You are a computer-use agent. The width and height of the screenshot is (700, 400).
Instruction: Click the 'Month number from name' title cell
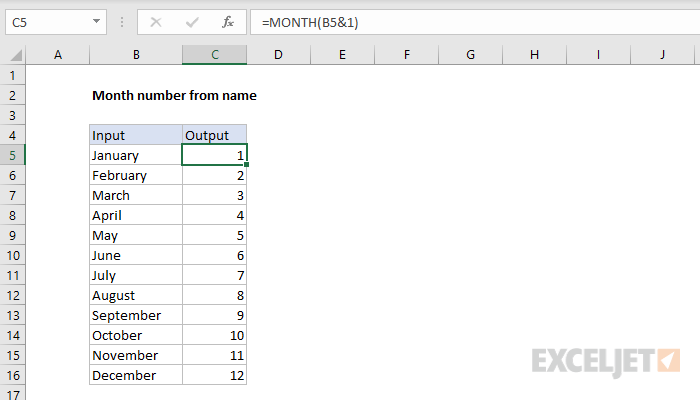tap(174, 95)
